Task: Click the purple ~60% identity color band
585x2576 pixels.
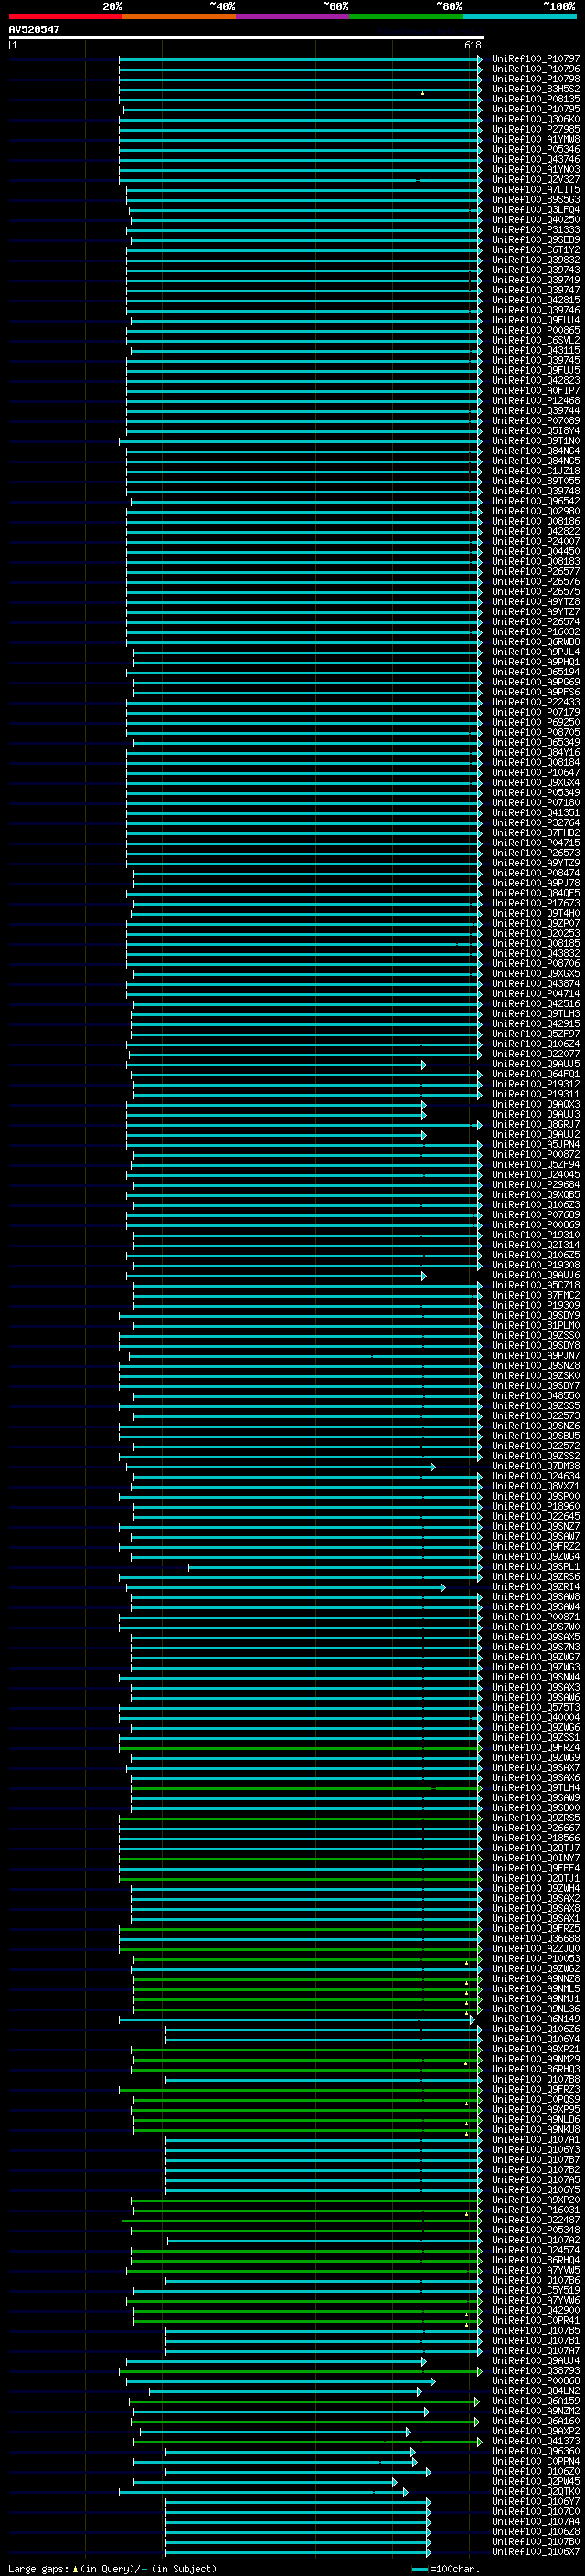Action: coord(292,16)
